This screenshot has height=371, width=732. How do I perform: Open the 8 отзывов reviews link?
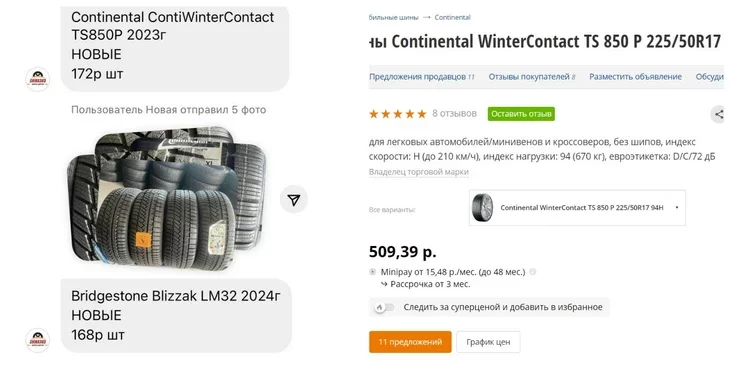coord(454,113)
